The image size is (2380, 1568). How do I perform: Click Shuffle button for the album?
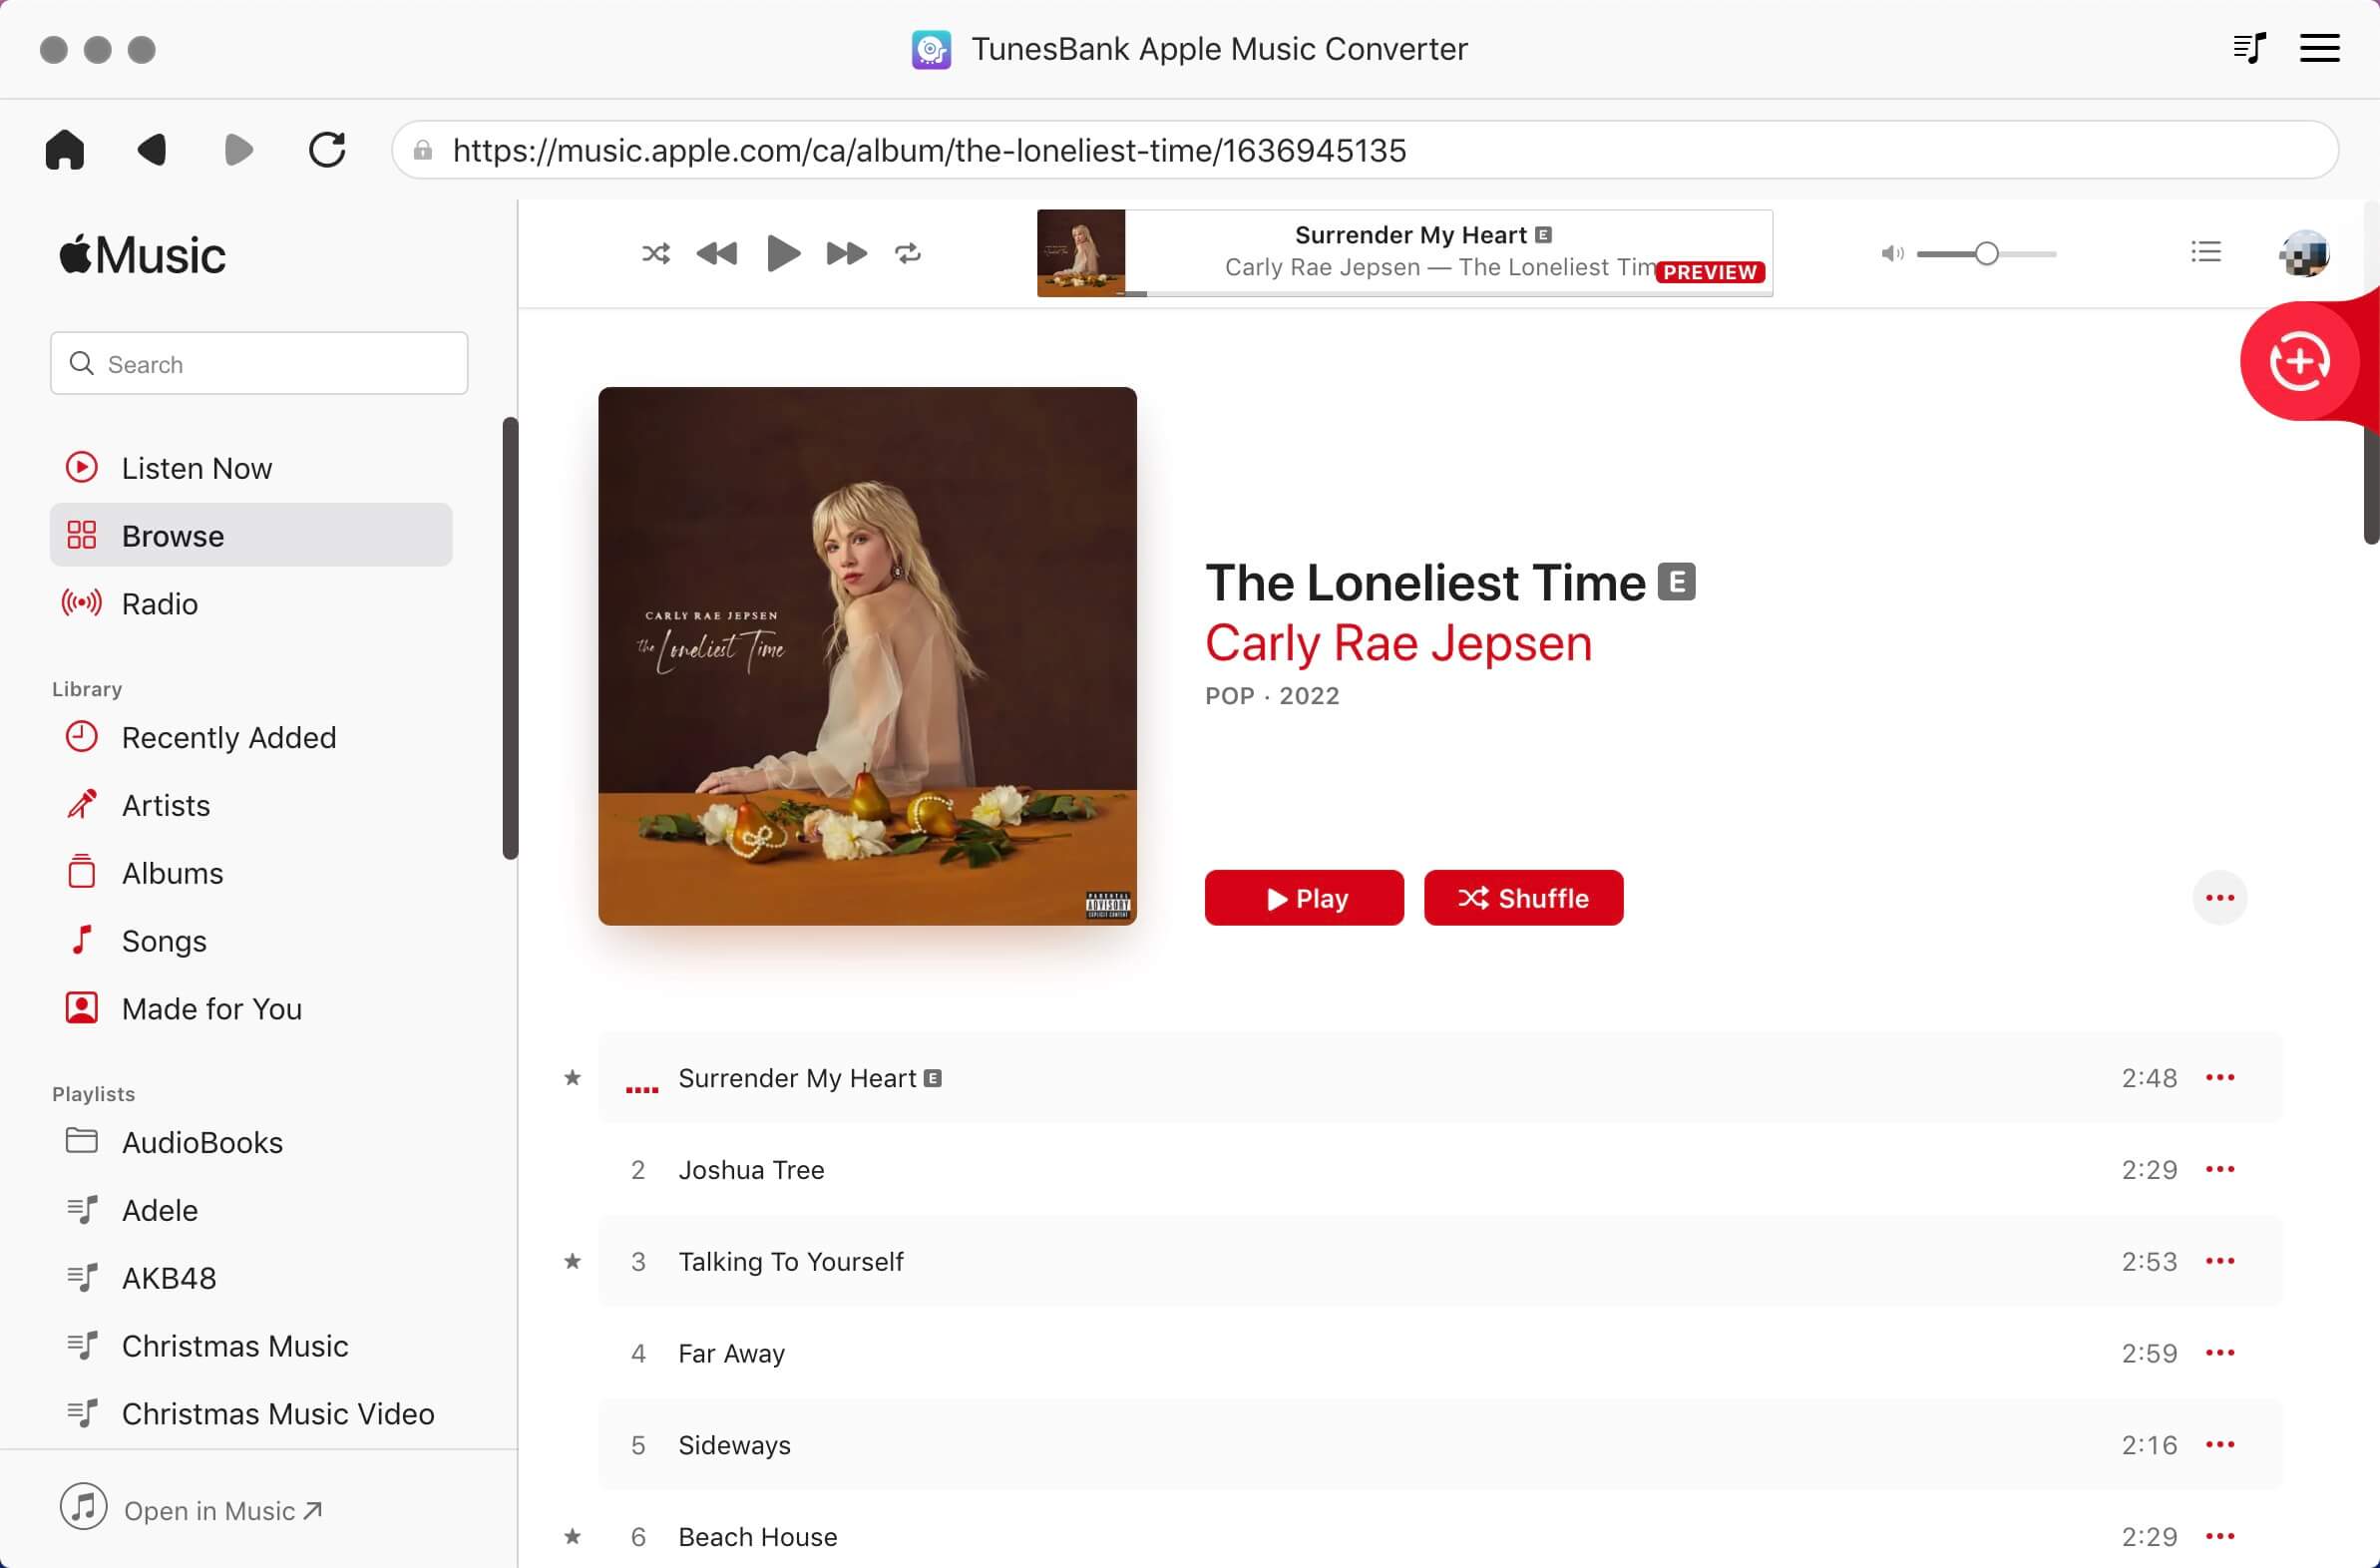click(x=1522, y=898)
